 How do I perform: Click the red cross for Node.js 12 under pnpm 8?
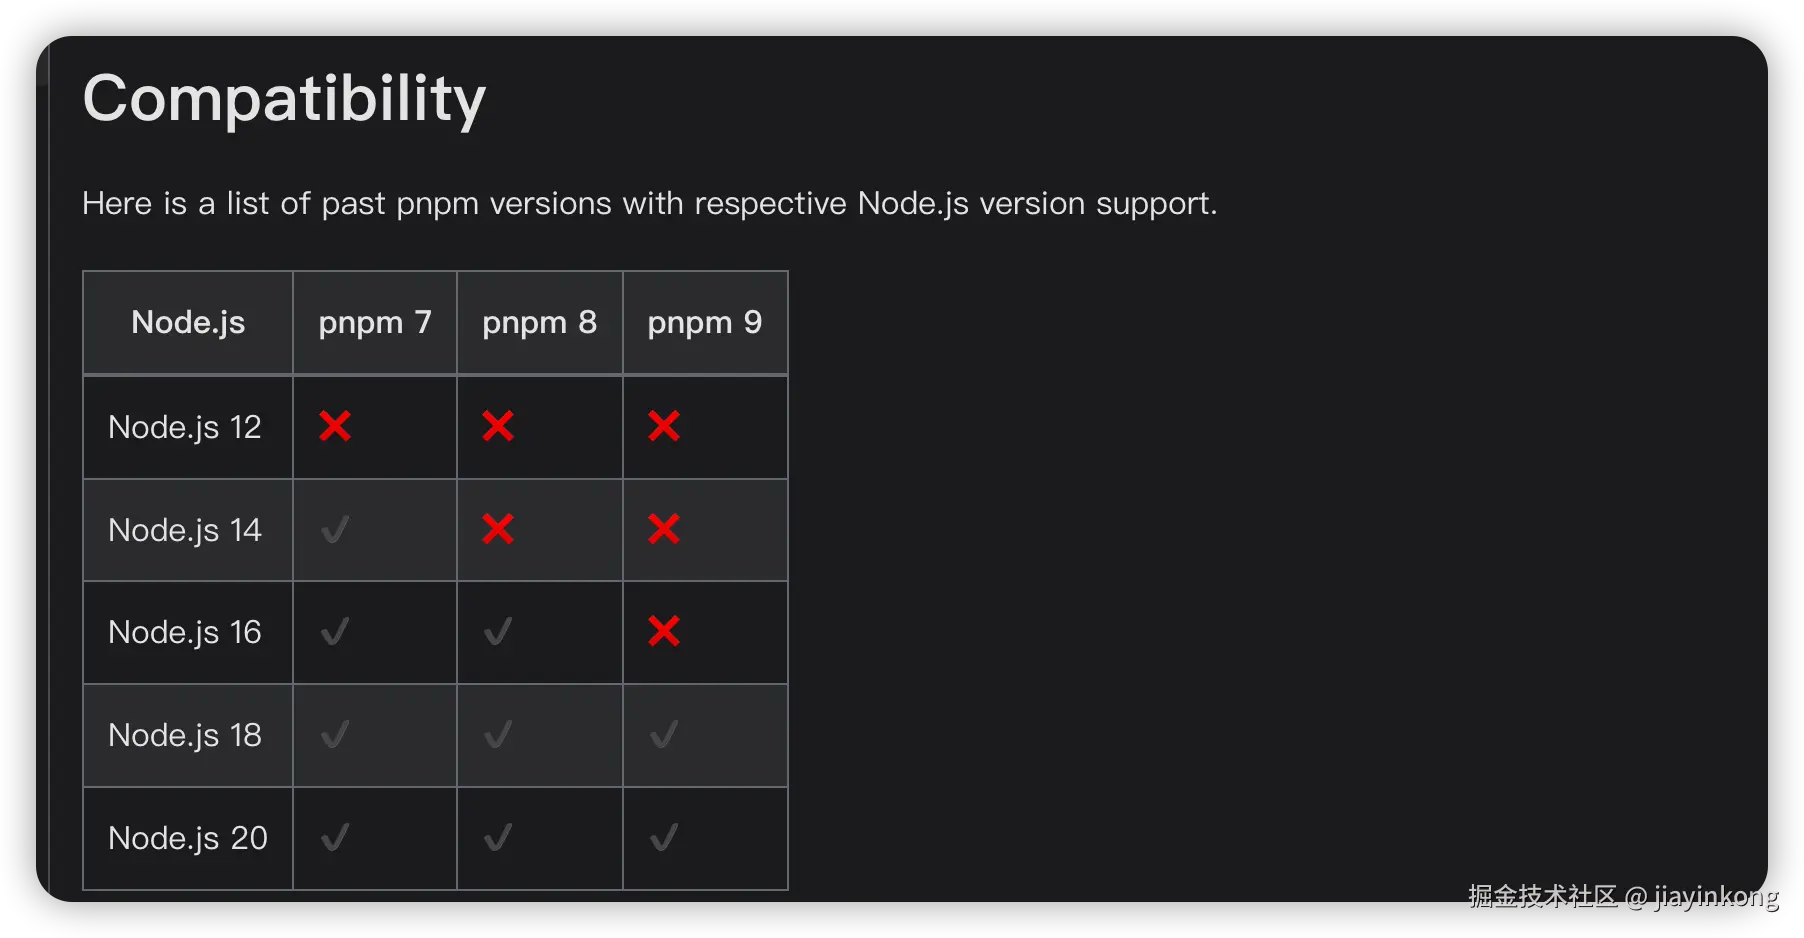coord(498,426)
